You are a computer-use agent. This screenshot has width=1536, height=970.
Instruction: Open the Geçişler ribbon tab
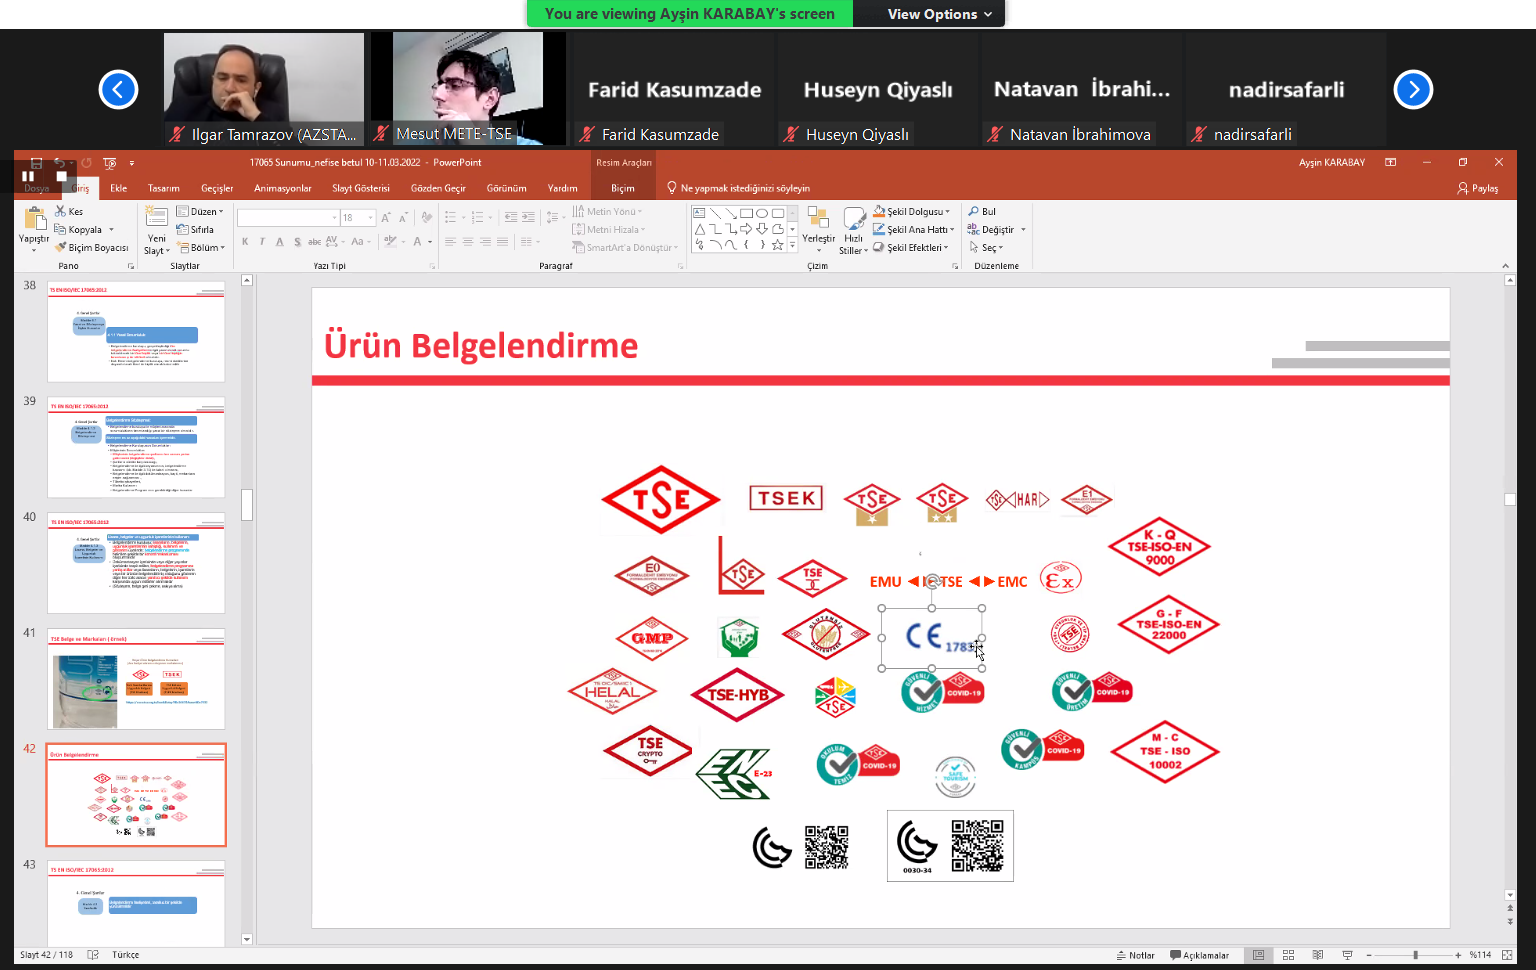[x=217, y=188]
